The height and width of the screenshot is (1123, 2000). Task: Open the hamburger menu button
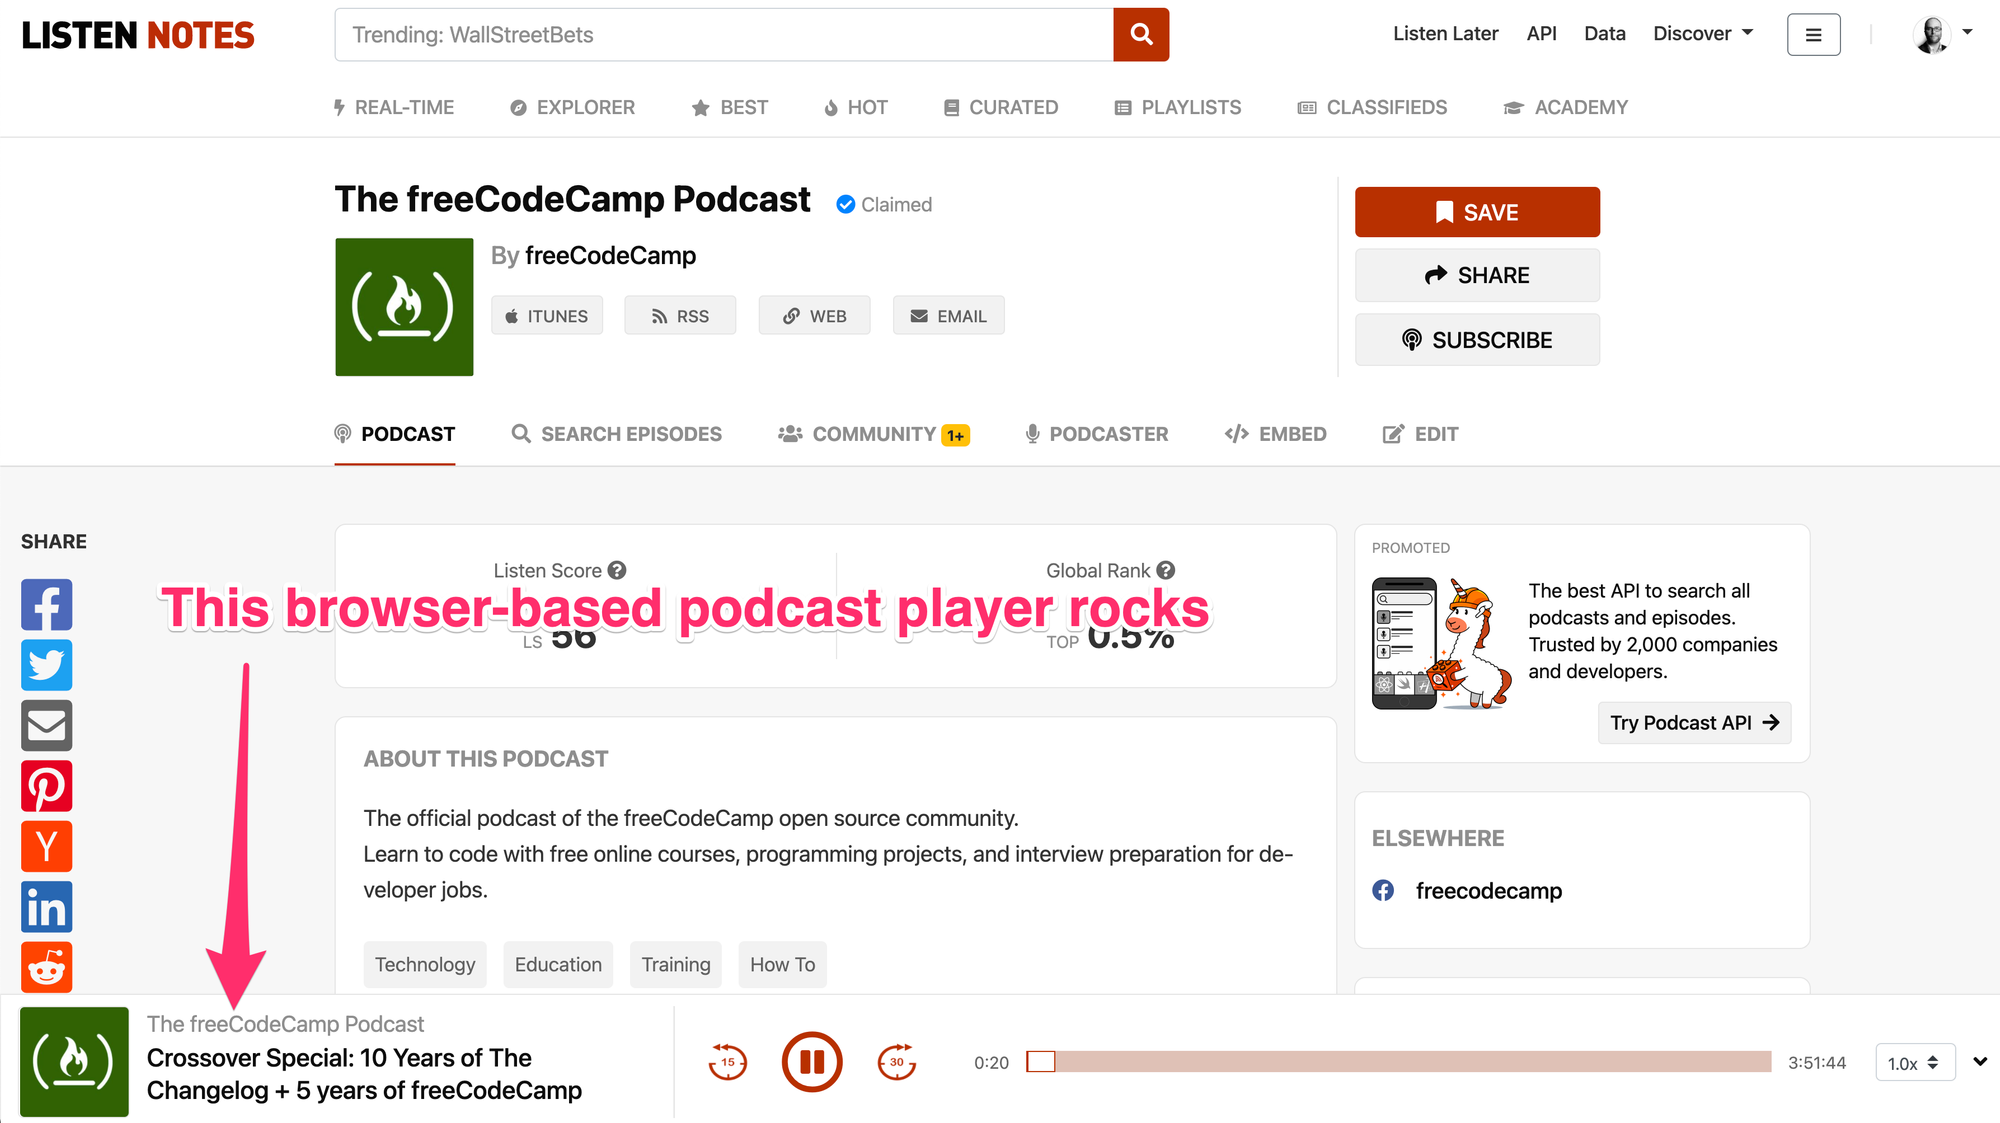click(x=1813, y=34)
